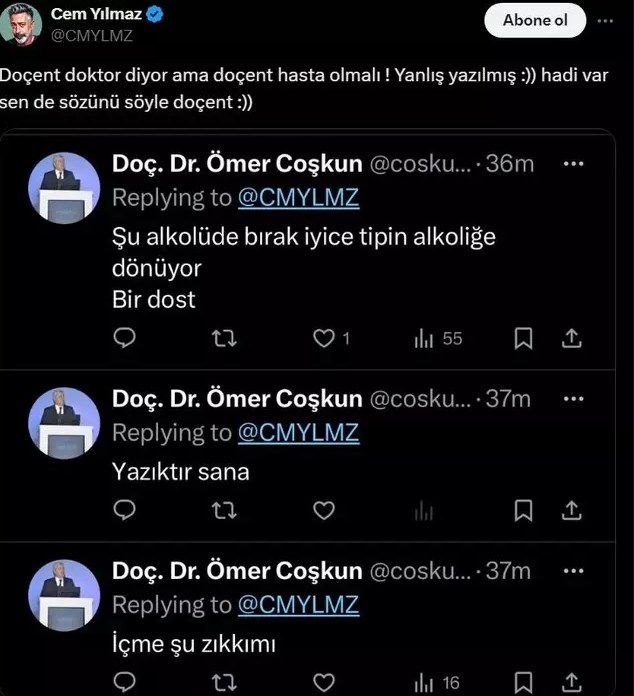The width and height of the screenshot is (634, 696).
Task: Reply to the "Yazıktır sana" tweet
Action: click(x=124, y=511)
